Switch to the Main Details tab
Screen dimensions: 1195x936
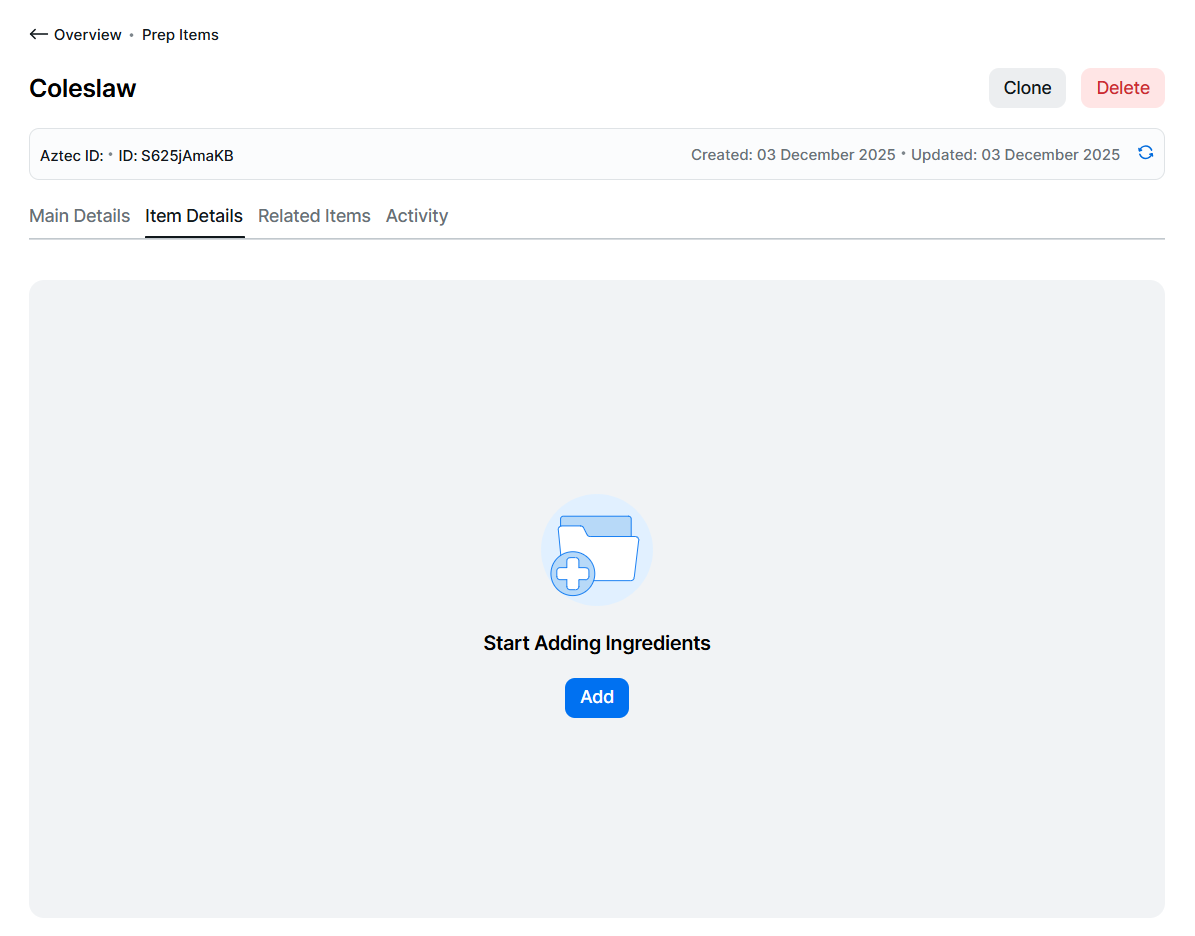pos(79,216)
